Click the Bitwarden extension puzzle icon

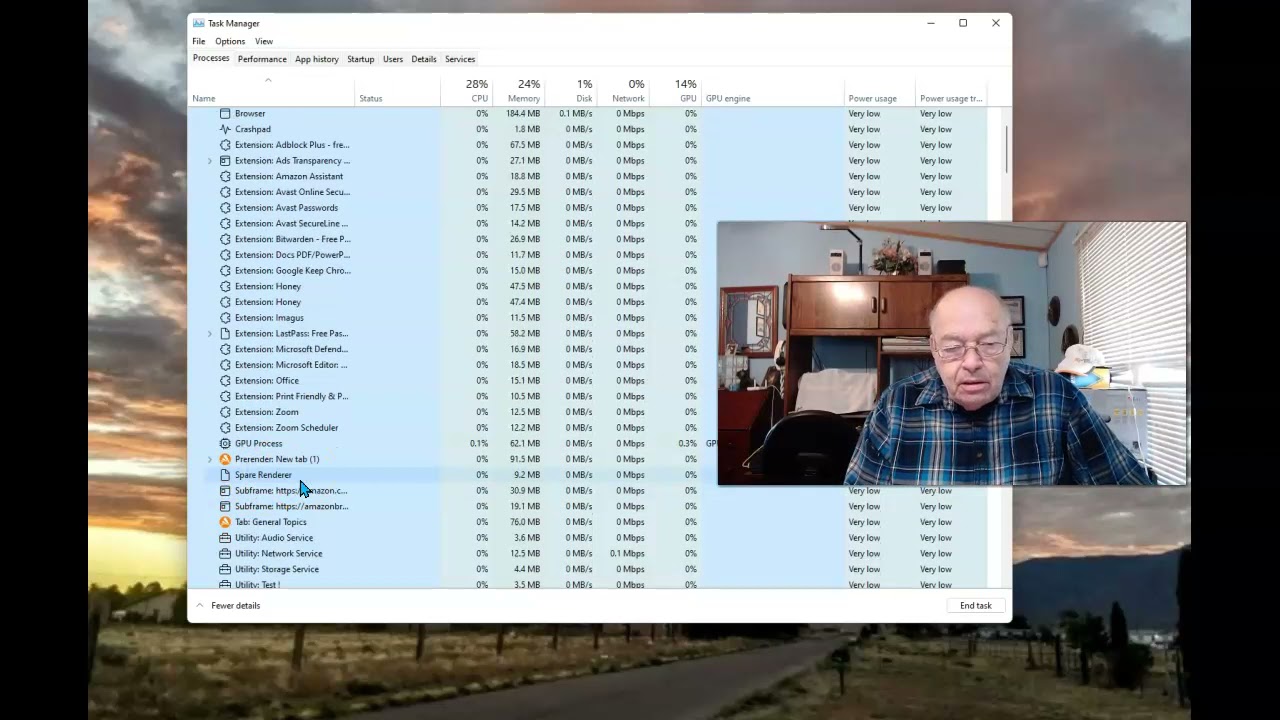coord(225,239)
